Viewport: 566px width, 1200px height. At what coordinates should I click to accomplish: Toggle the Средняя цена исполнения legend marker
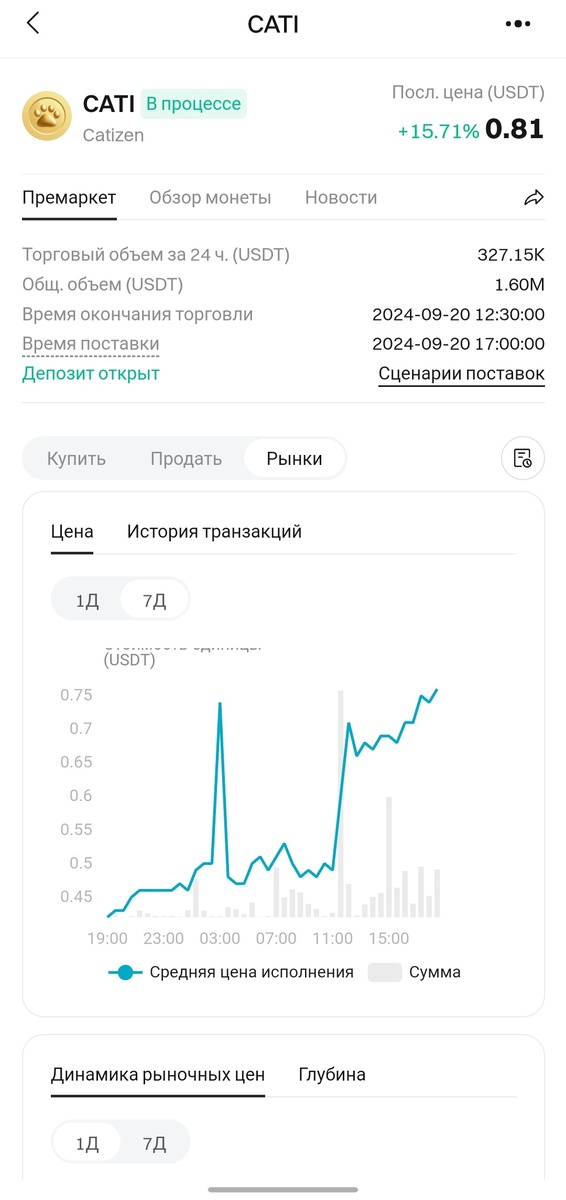click(x=125, y=972)
